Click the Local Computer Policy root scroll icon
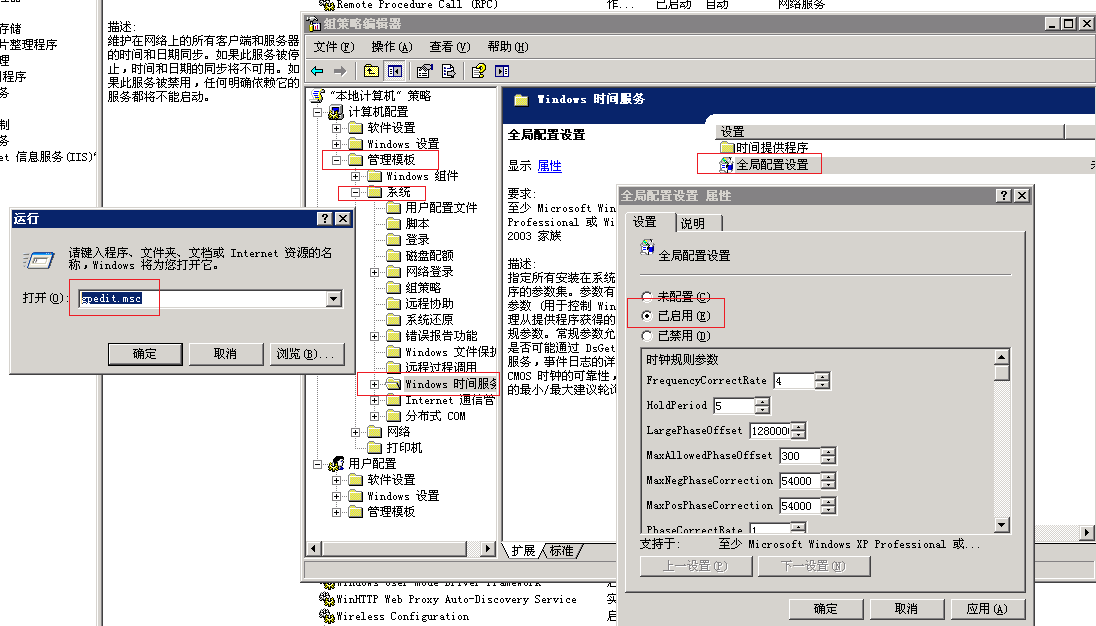This screenshot has height=626, width=1096. point(319,96)
